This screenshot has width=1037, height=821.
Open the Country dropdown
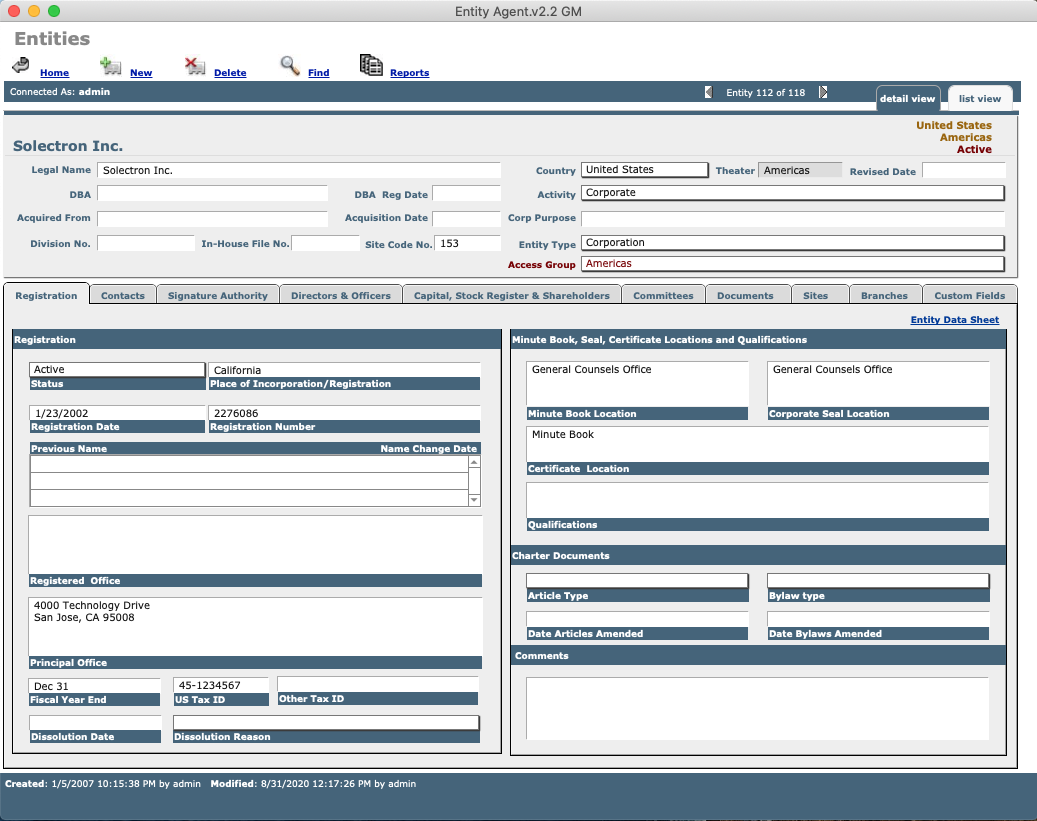click(x=645, y=170)
